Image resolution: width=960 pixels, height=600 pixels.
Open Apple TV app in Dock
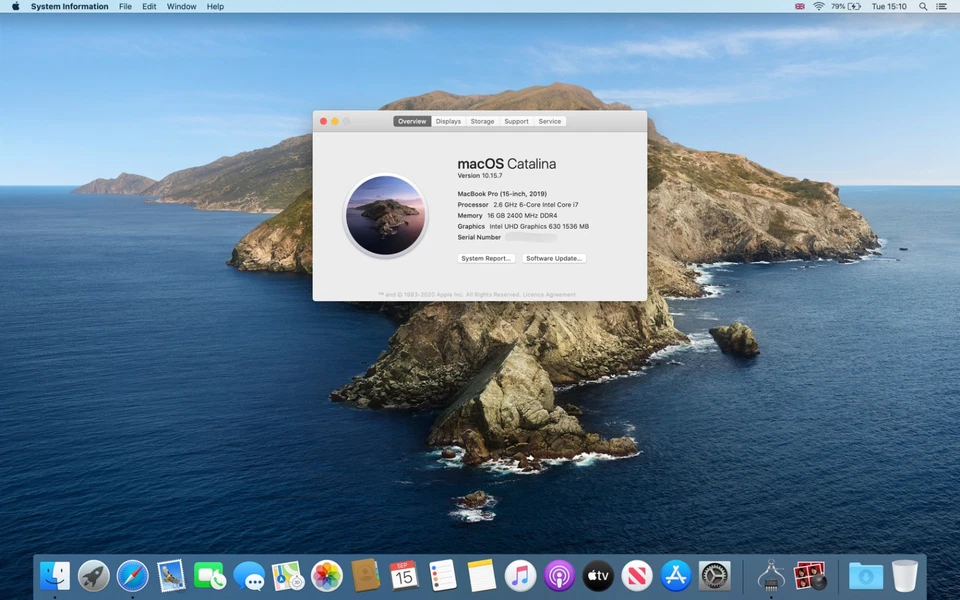point(598,576)
